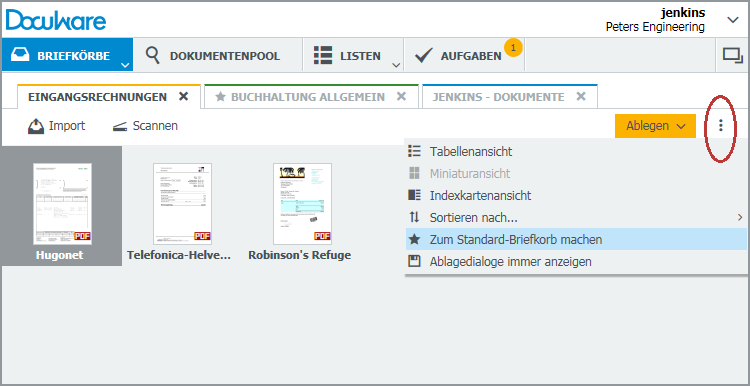Screen dimensions: 750x386
Task: Click the jenkins user name
Action: point(683,12)
